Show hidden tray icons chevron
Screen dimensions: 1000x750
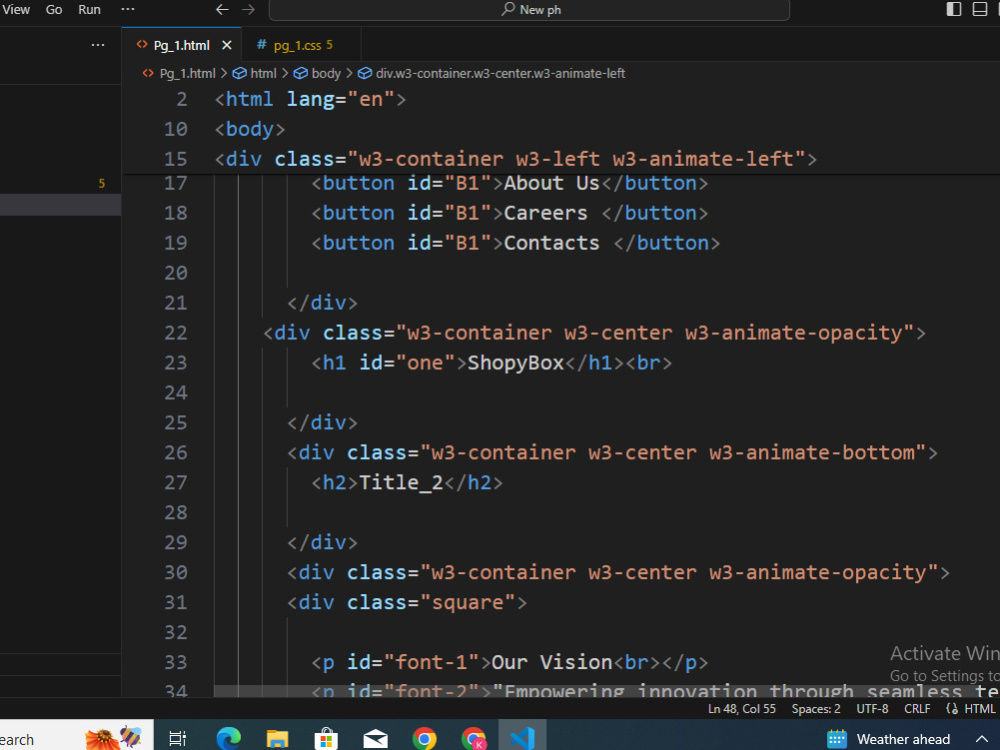pos(982,739)
